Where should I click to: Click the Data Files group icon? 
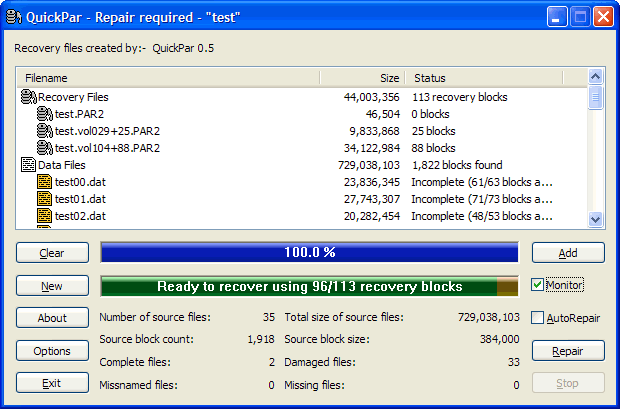[28, 165]
